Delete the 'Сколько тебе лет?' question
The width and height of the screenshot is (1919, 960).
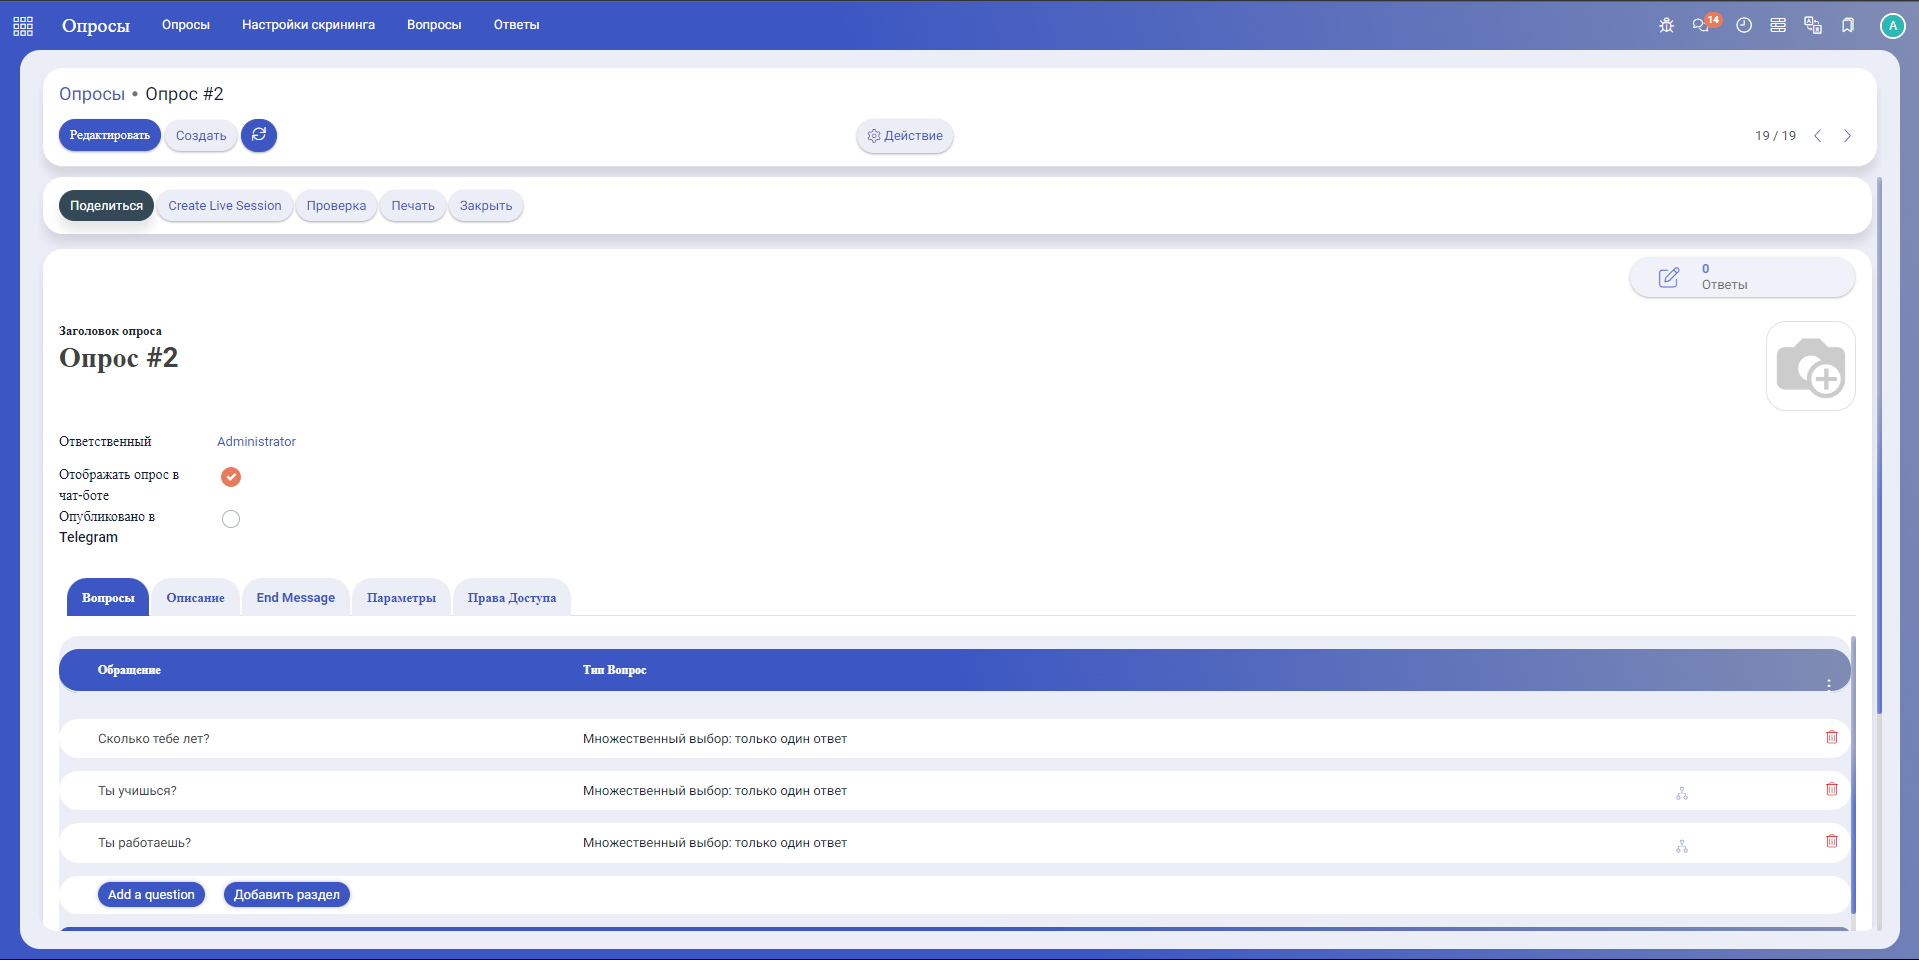click(x=1831, y=737)
